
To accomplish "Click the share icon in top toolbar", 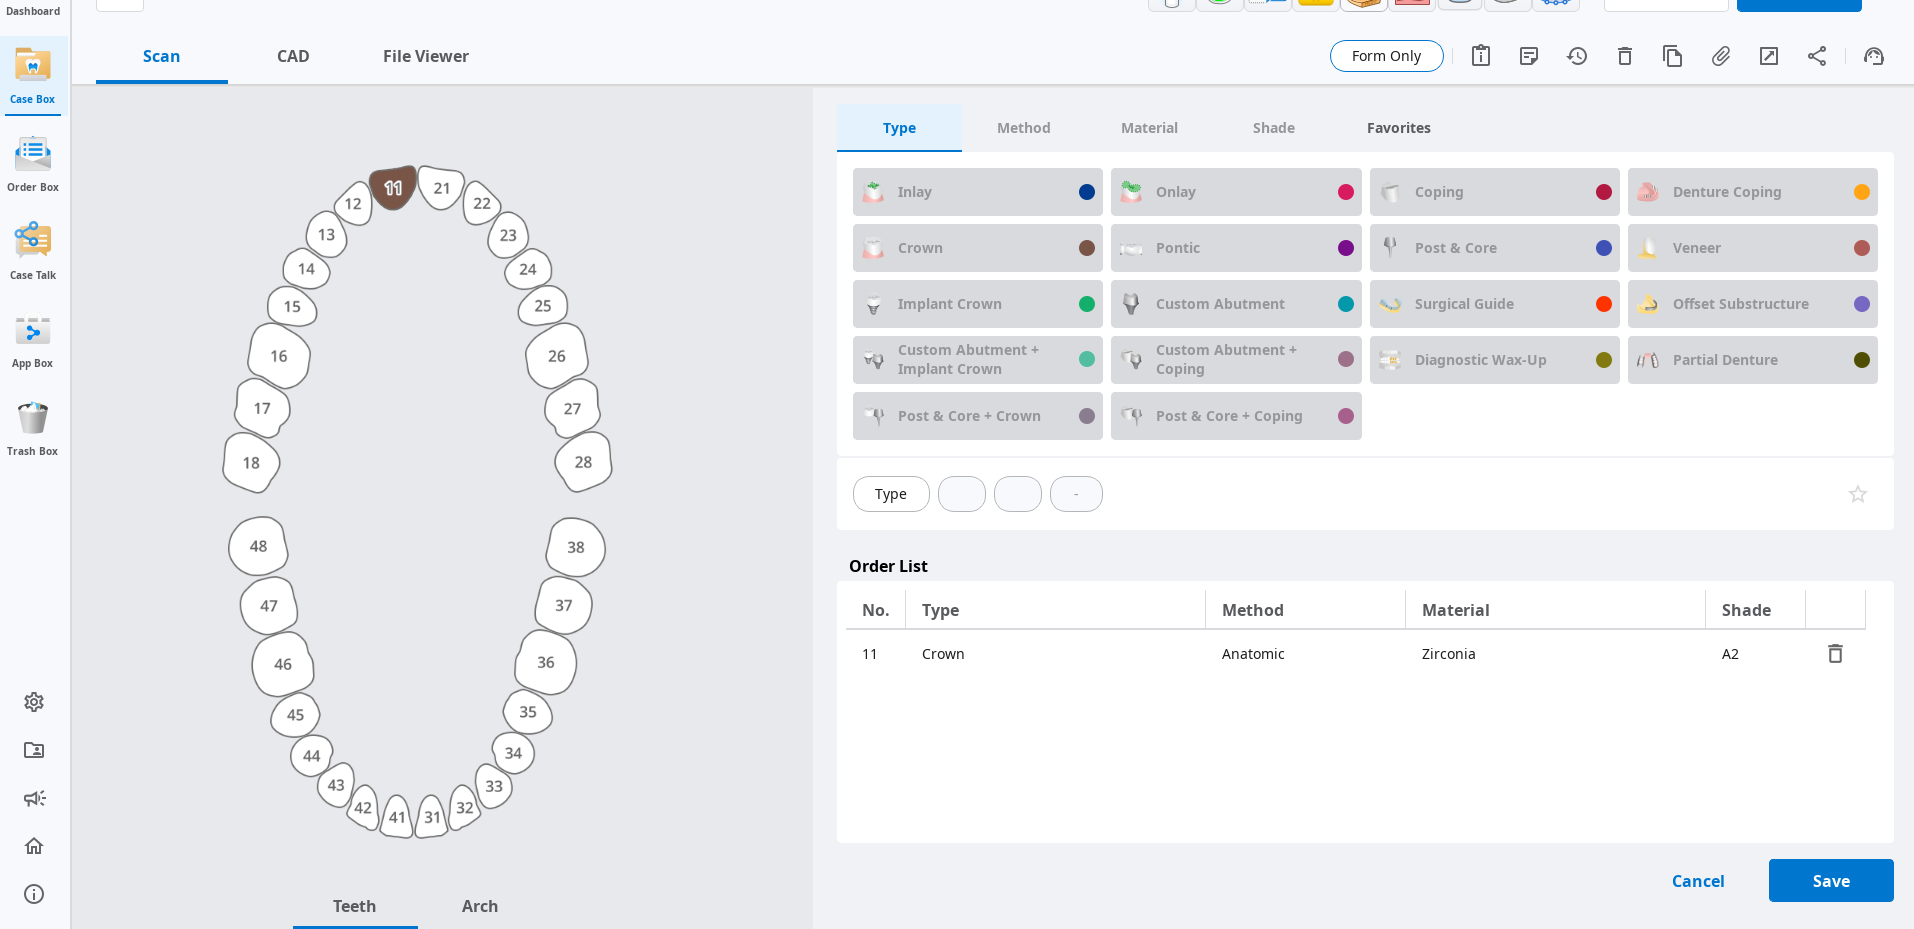I will (1817, 56).
